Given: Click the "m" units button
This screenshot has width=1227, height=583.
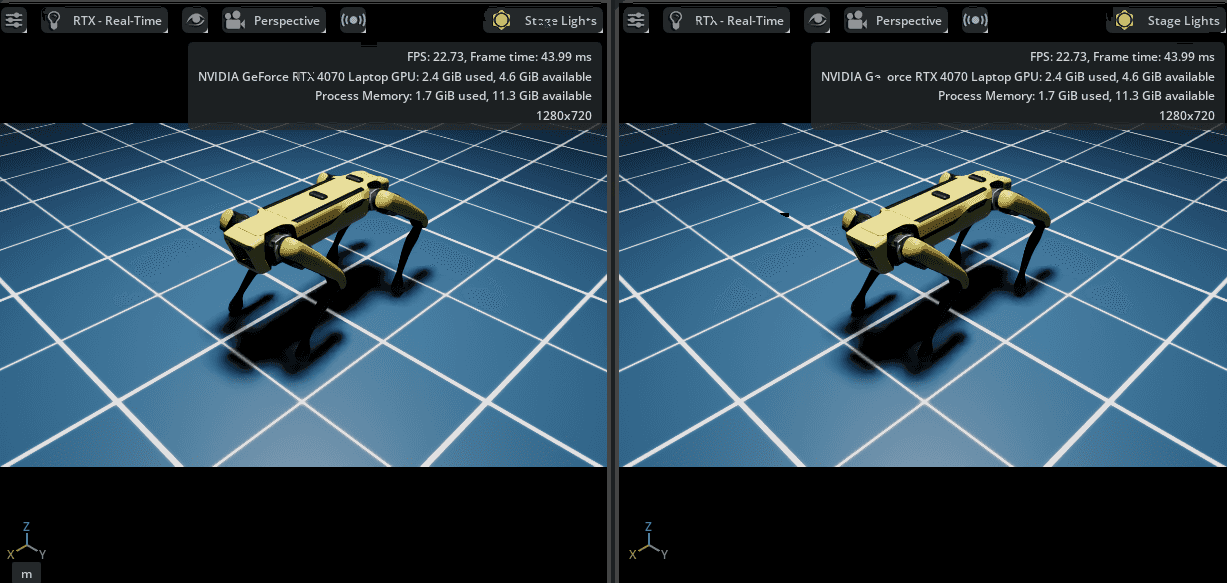Looking at the screenshot, I should pos(27,573).
